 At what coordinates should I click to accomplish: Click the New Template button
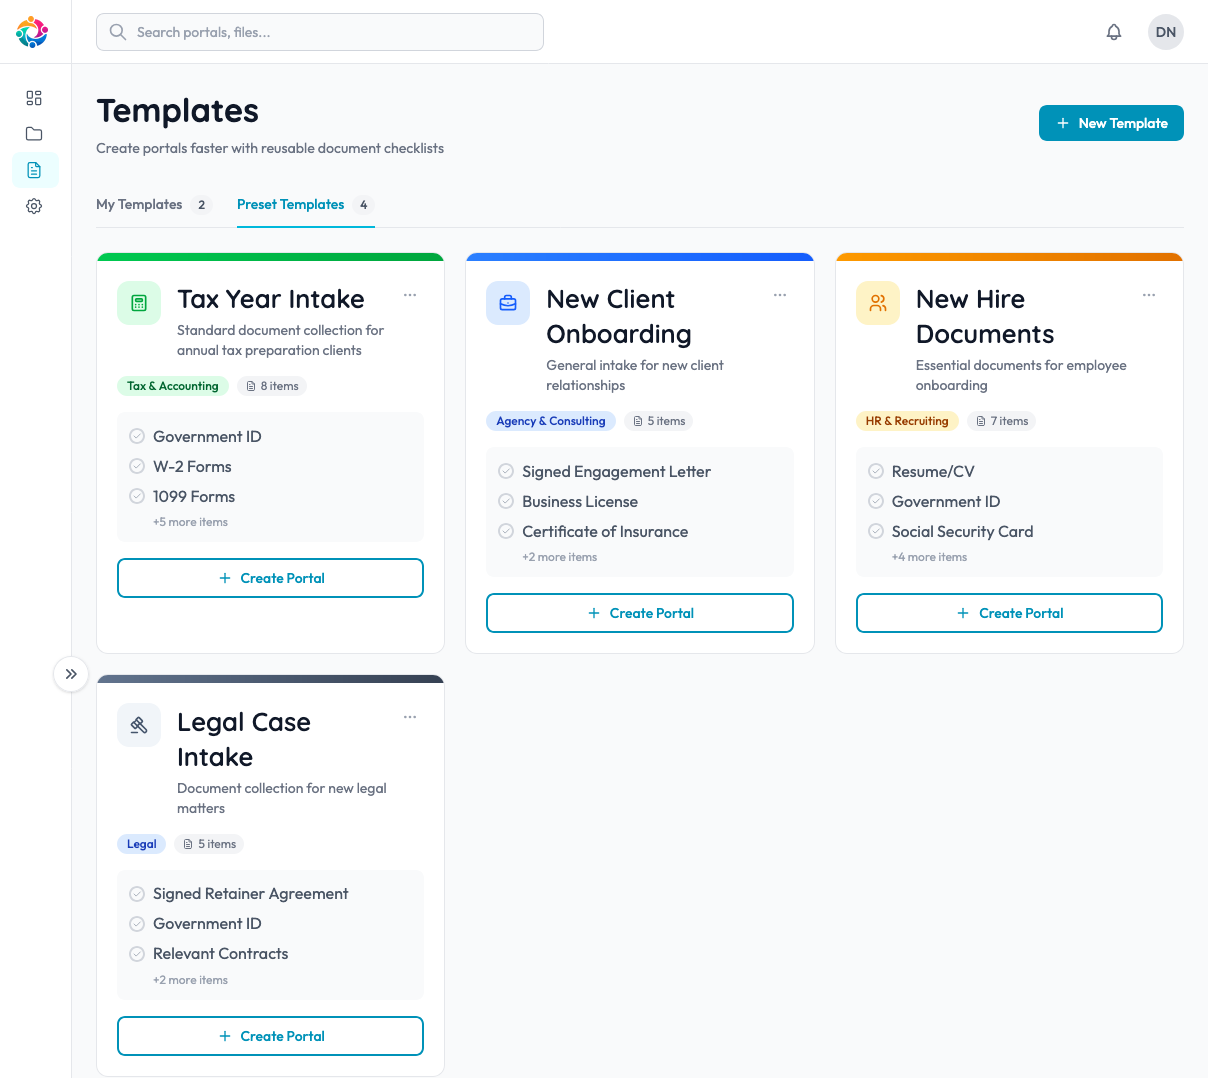point(1111,122)
